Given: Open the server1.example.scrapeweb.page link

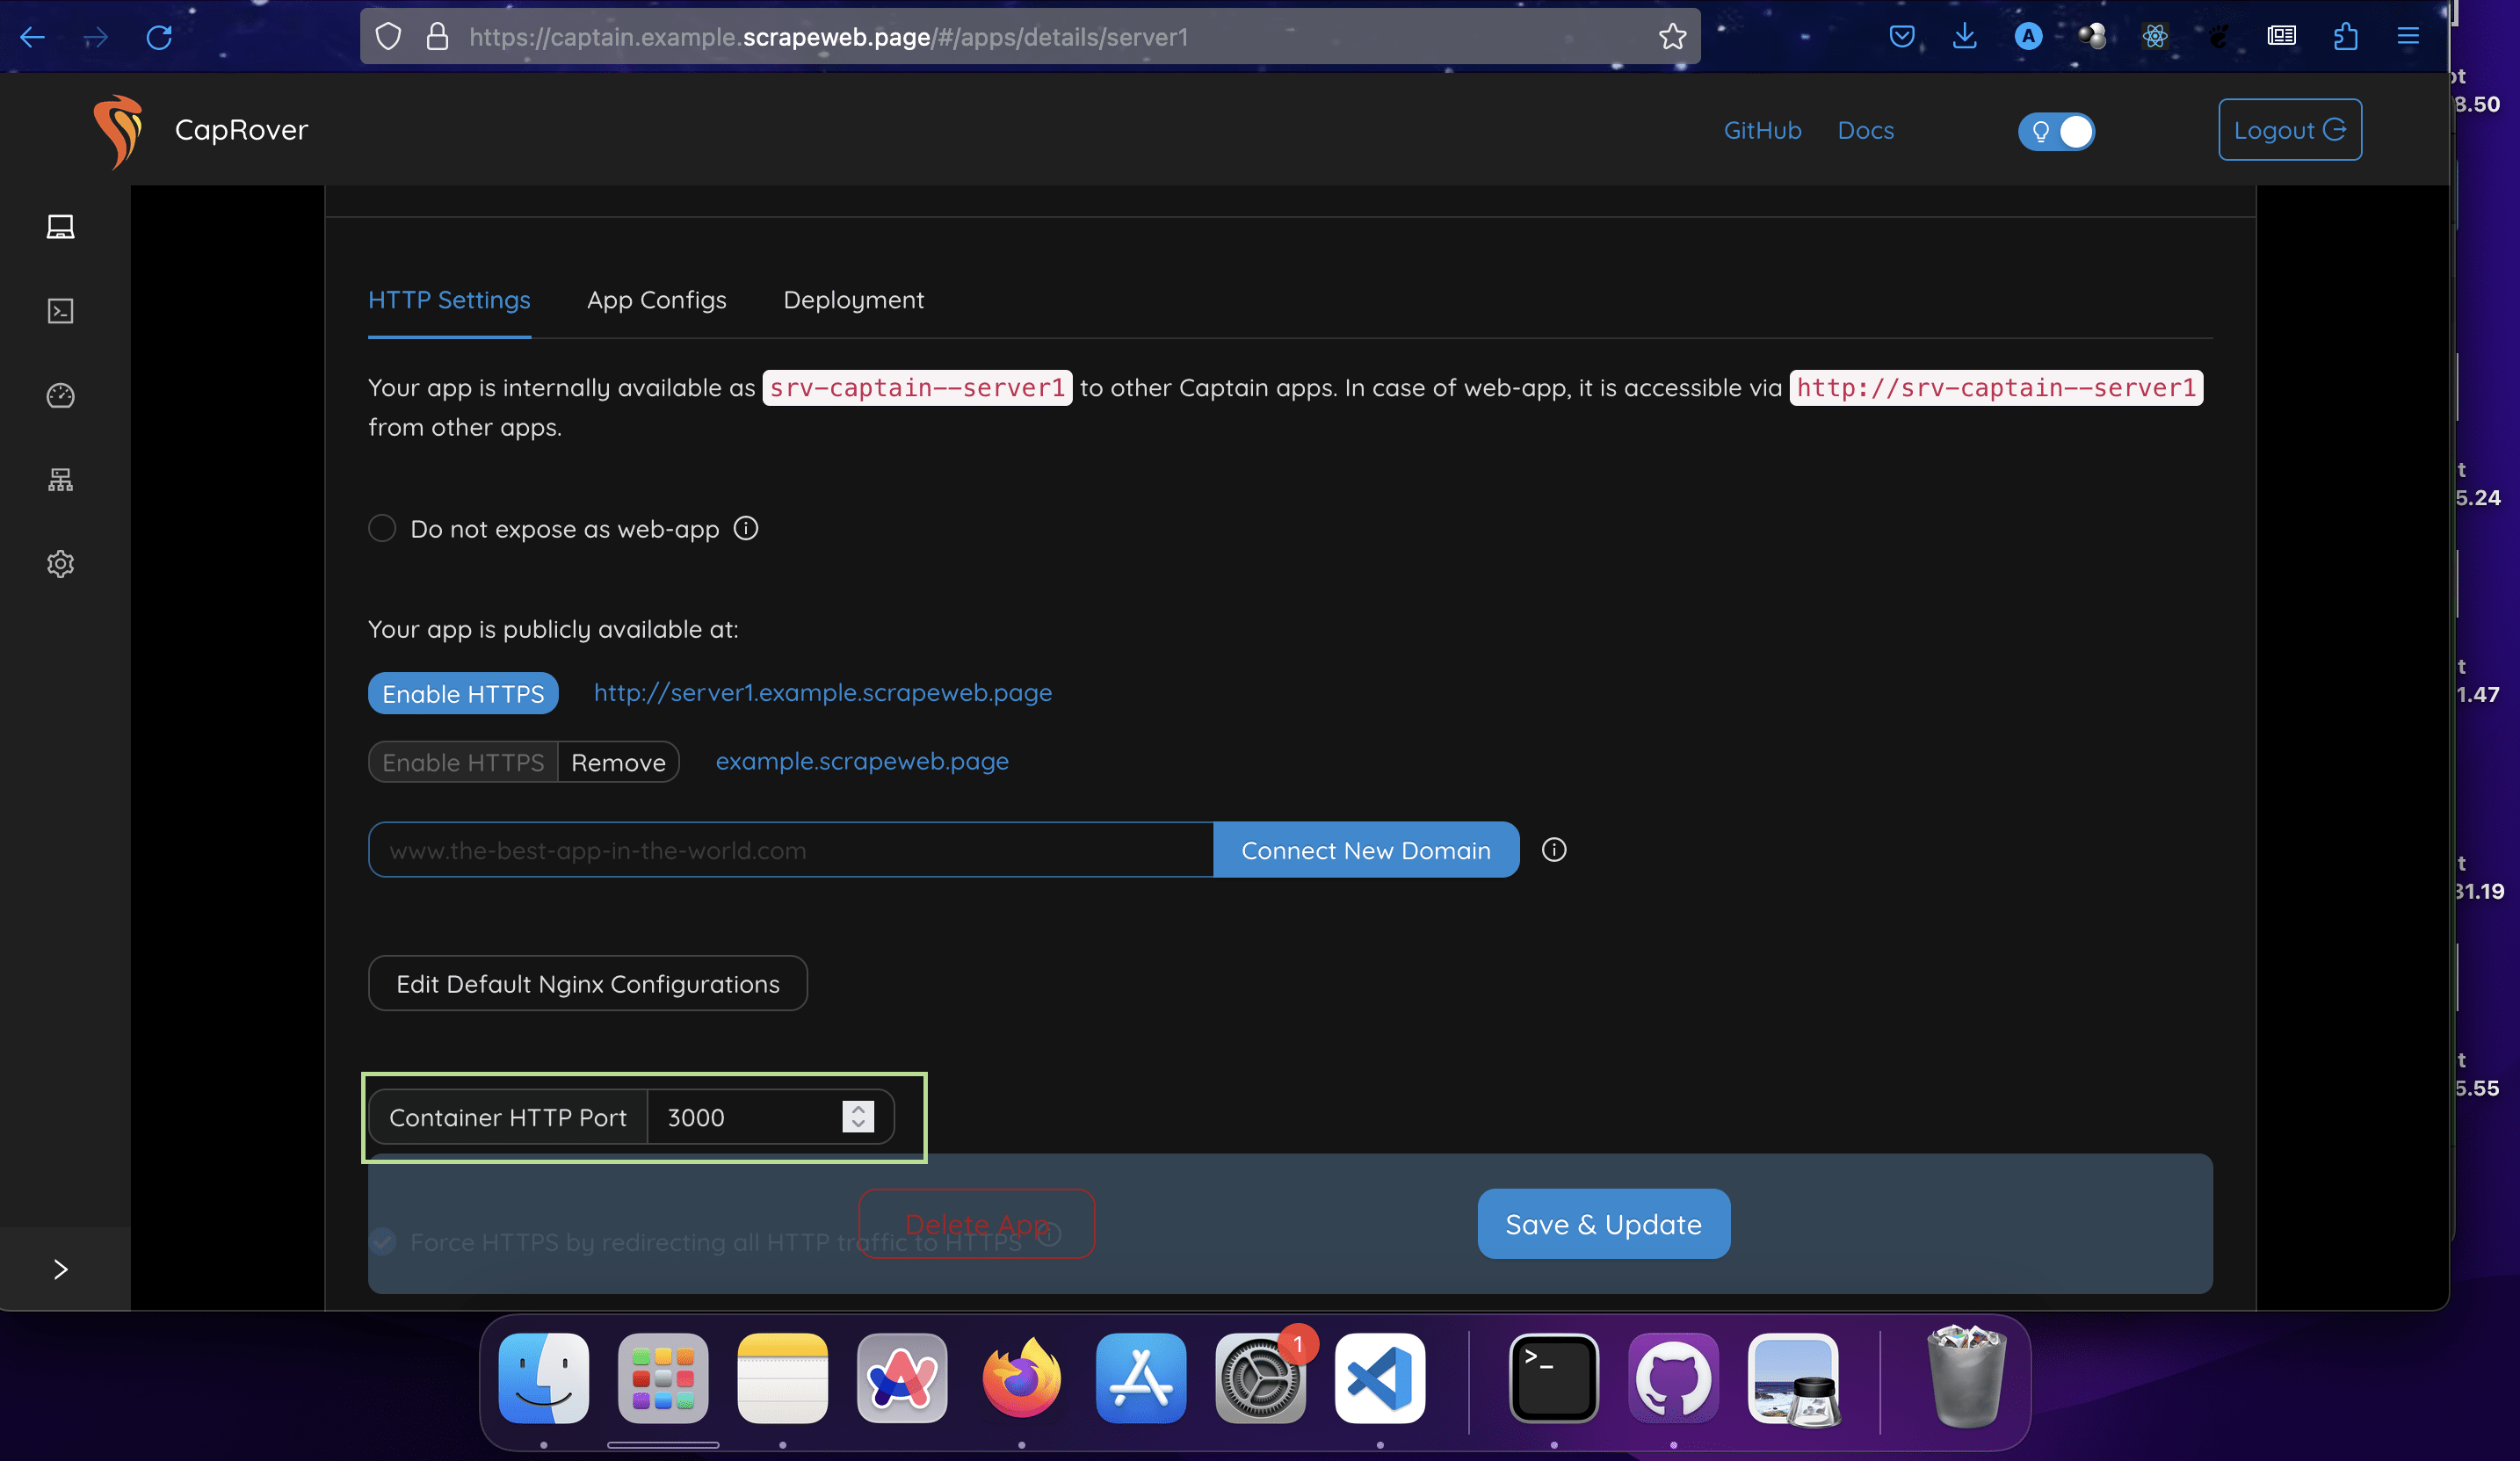Looking at the screenshot, I should tap(822, 693).
